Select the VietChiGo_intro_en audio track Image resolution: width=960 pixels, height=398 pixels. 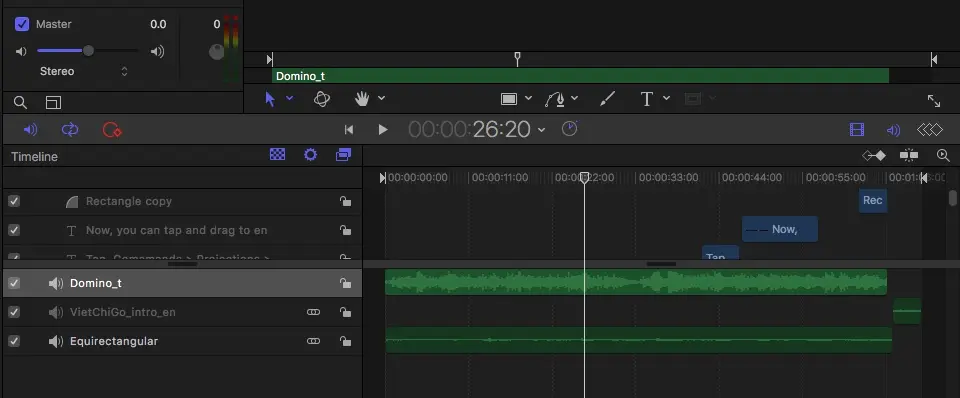pos(182,312)
